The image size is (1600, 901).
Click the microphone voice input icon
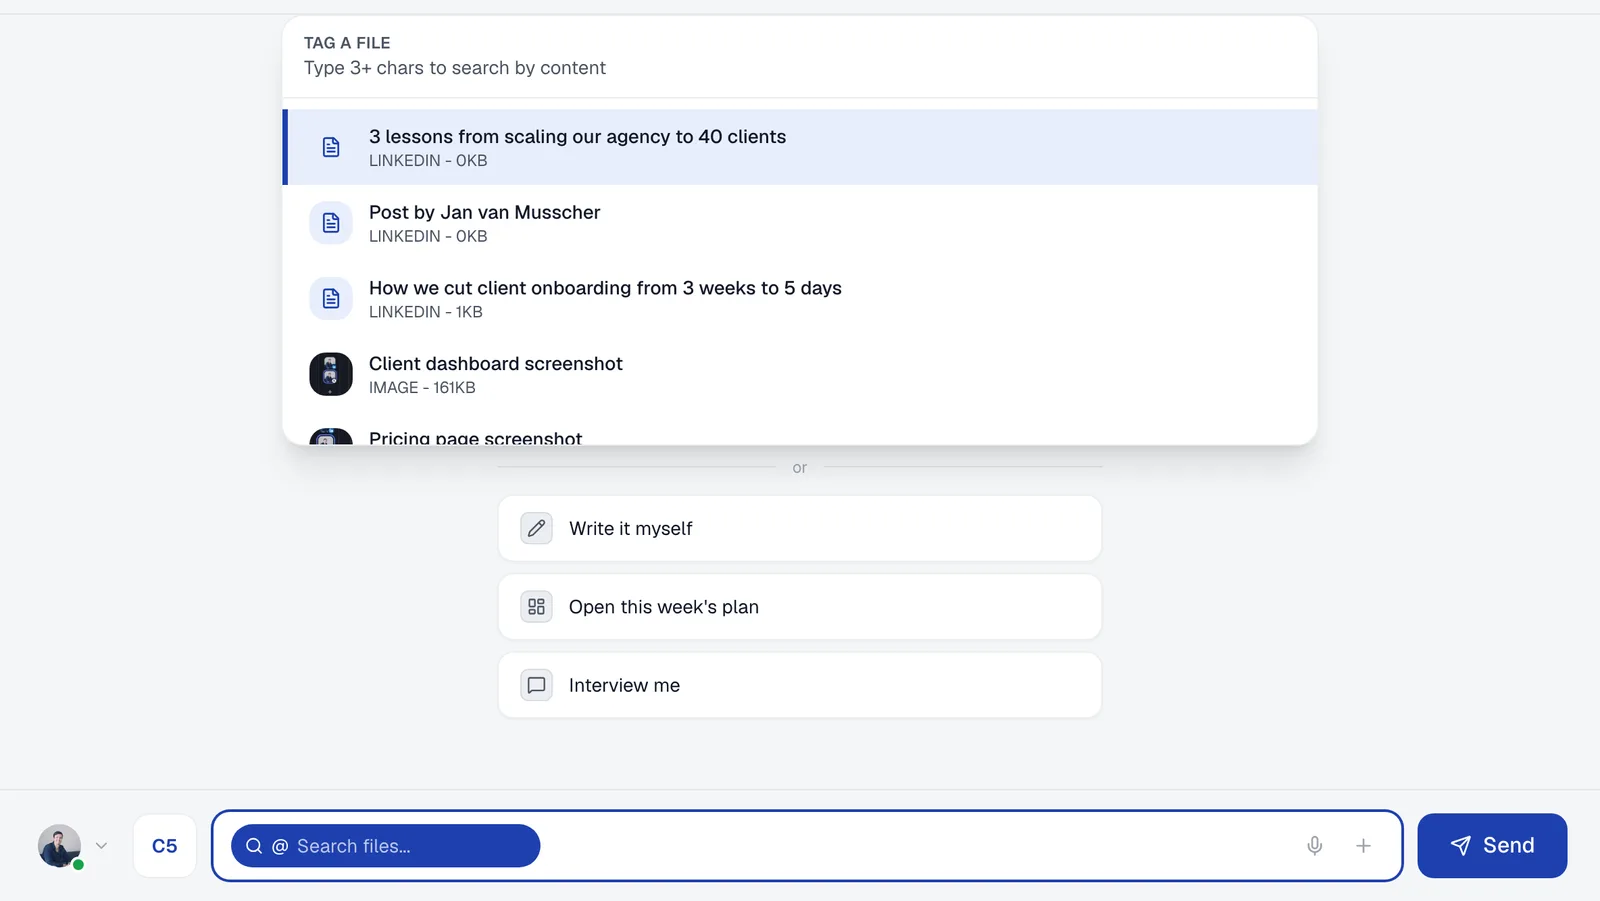(x=1315, y=846)
